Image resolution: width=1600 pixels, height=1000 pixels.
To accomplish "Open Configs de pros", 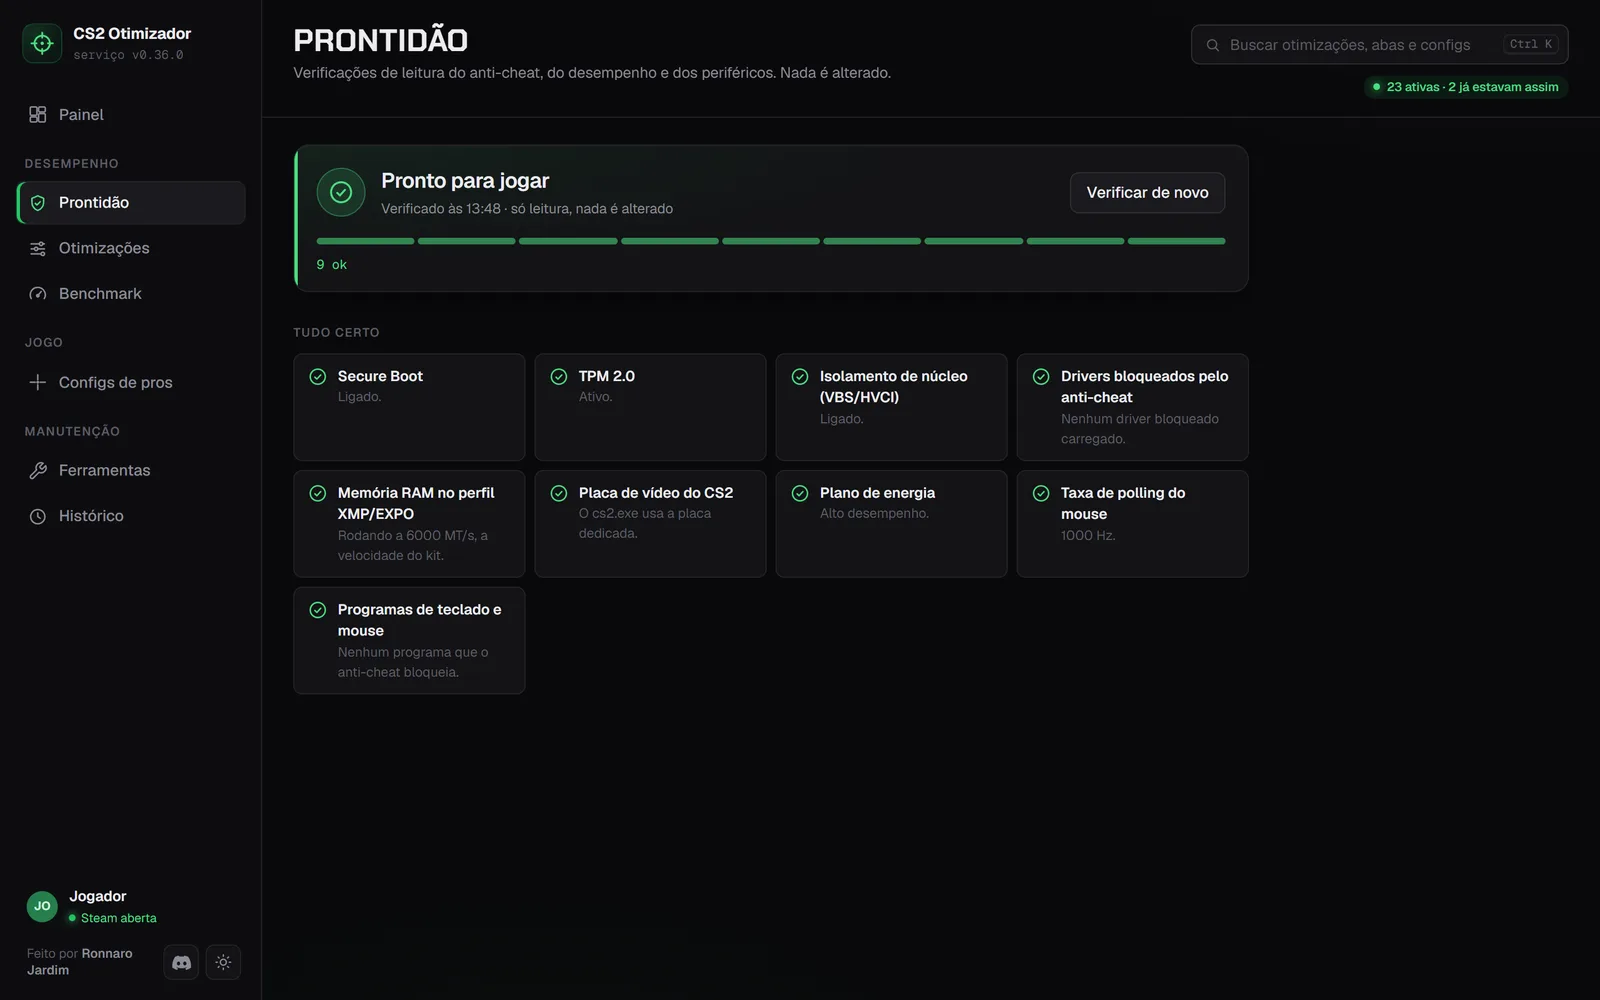I will (131, 382).
